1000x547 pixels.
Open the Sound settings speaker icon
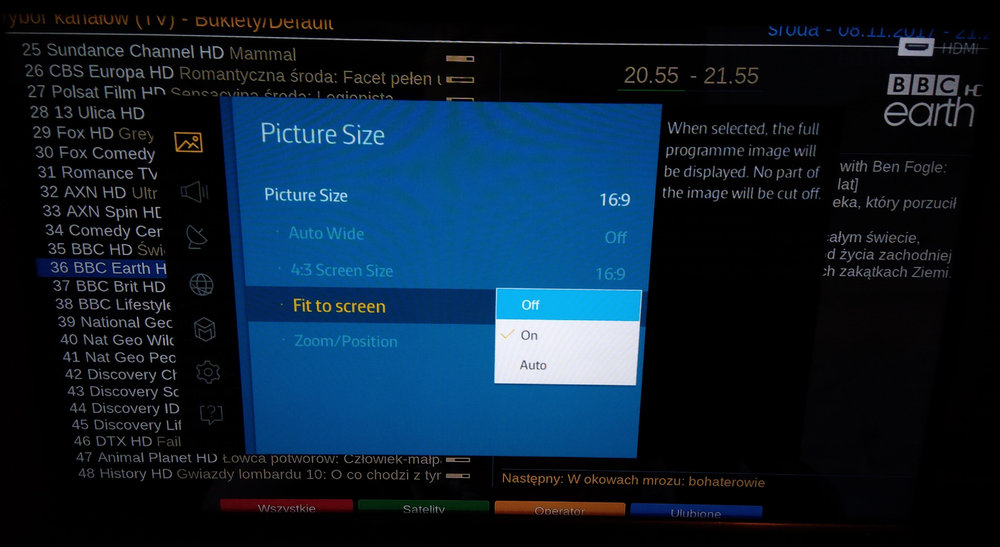pyautogui.click(x=194, y=192)
